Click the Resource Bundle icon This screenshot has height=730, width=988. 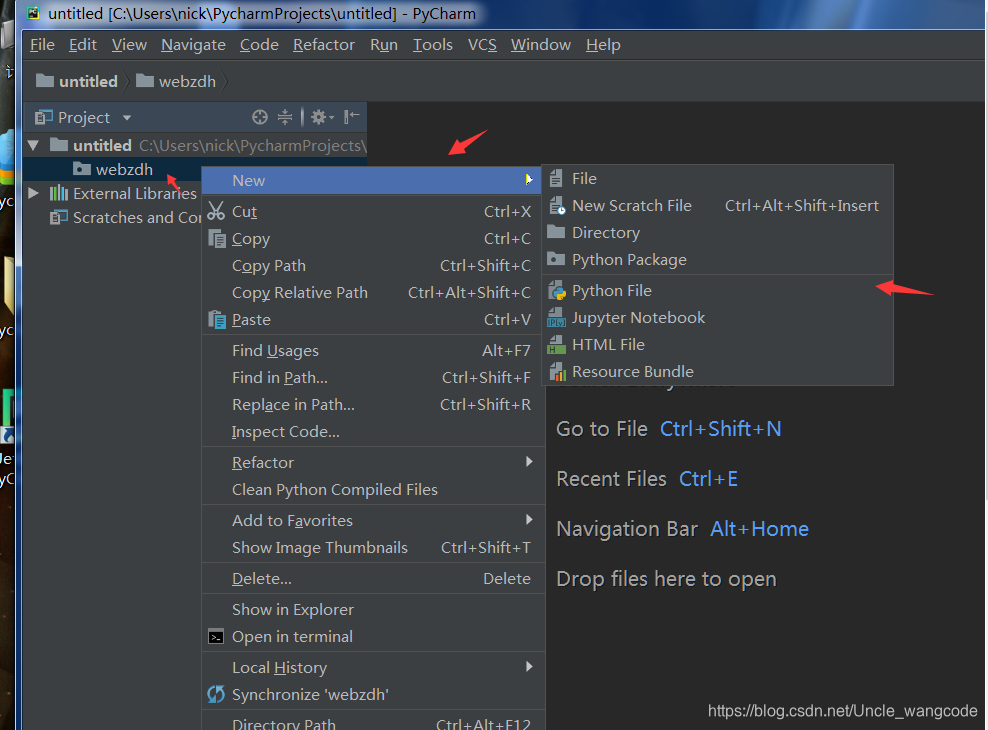click(x=557, y=372)
